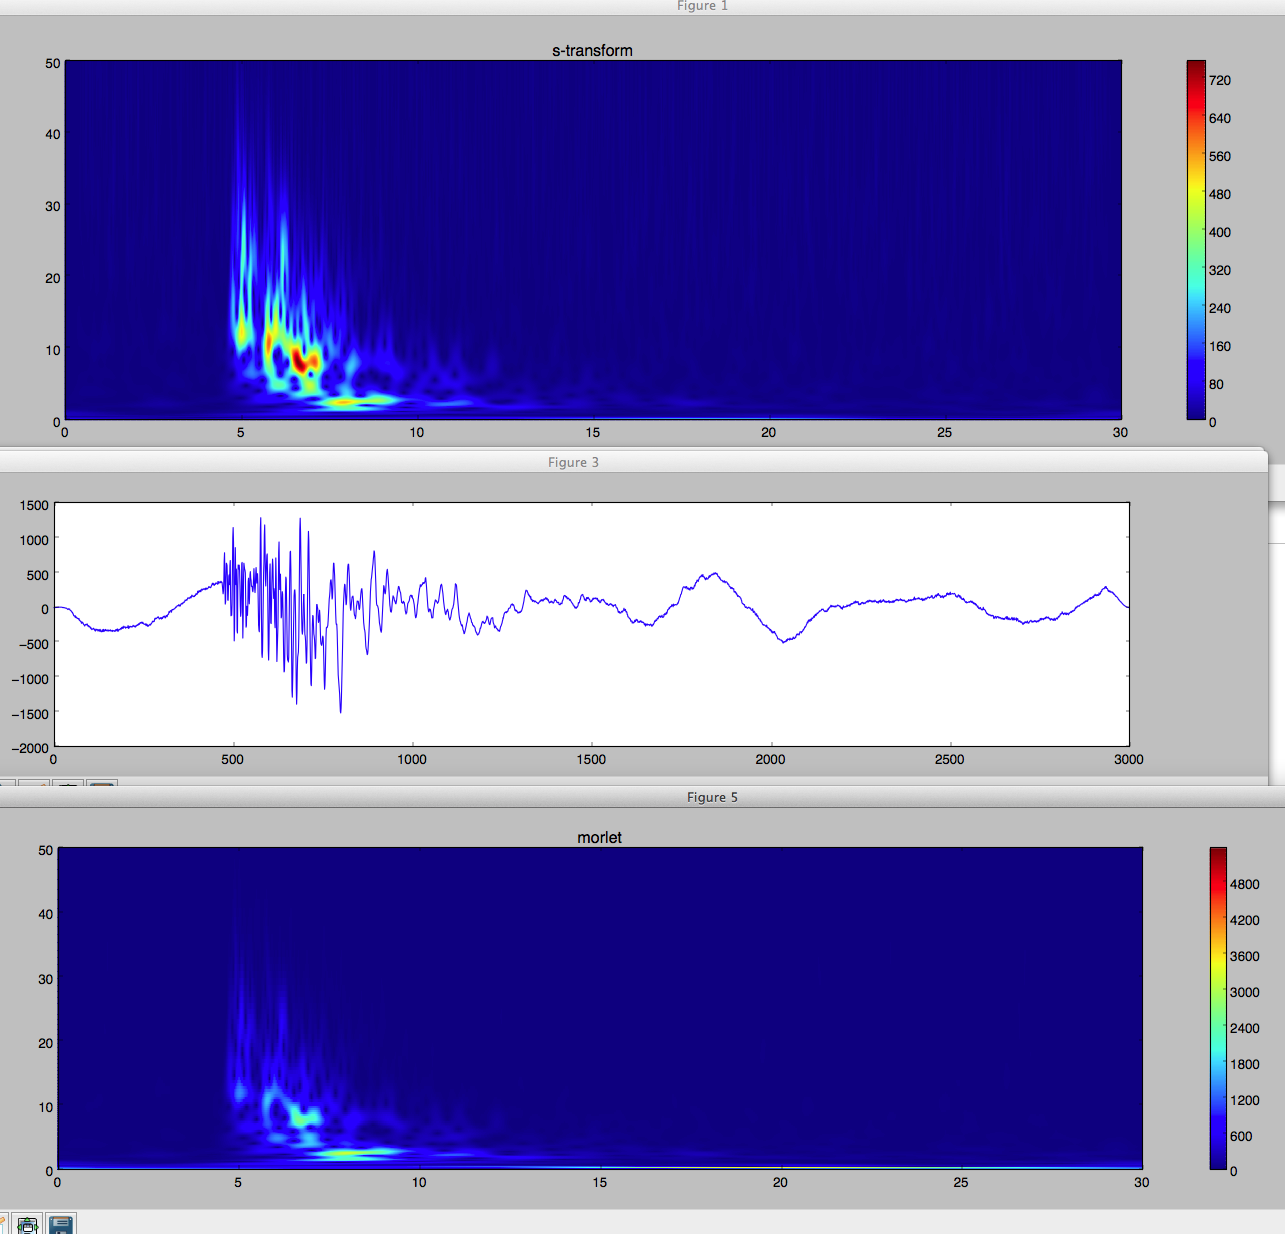This screenshot has width=1285, height=1234.
Task: Click the "−500" y-axis tick in Figure 3
Action: pyautogui.click(x=34, y=644)
